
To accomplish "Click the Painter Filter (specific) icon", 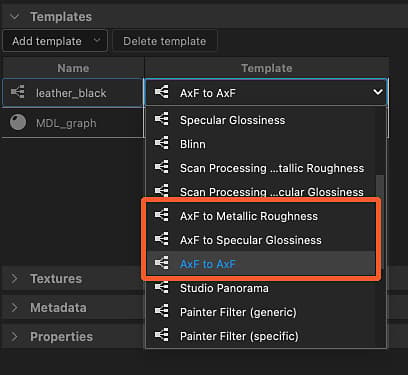I will pyautogui.click(x=162, y=335).
